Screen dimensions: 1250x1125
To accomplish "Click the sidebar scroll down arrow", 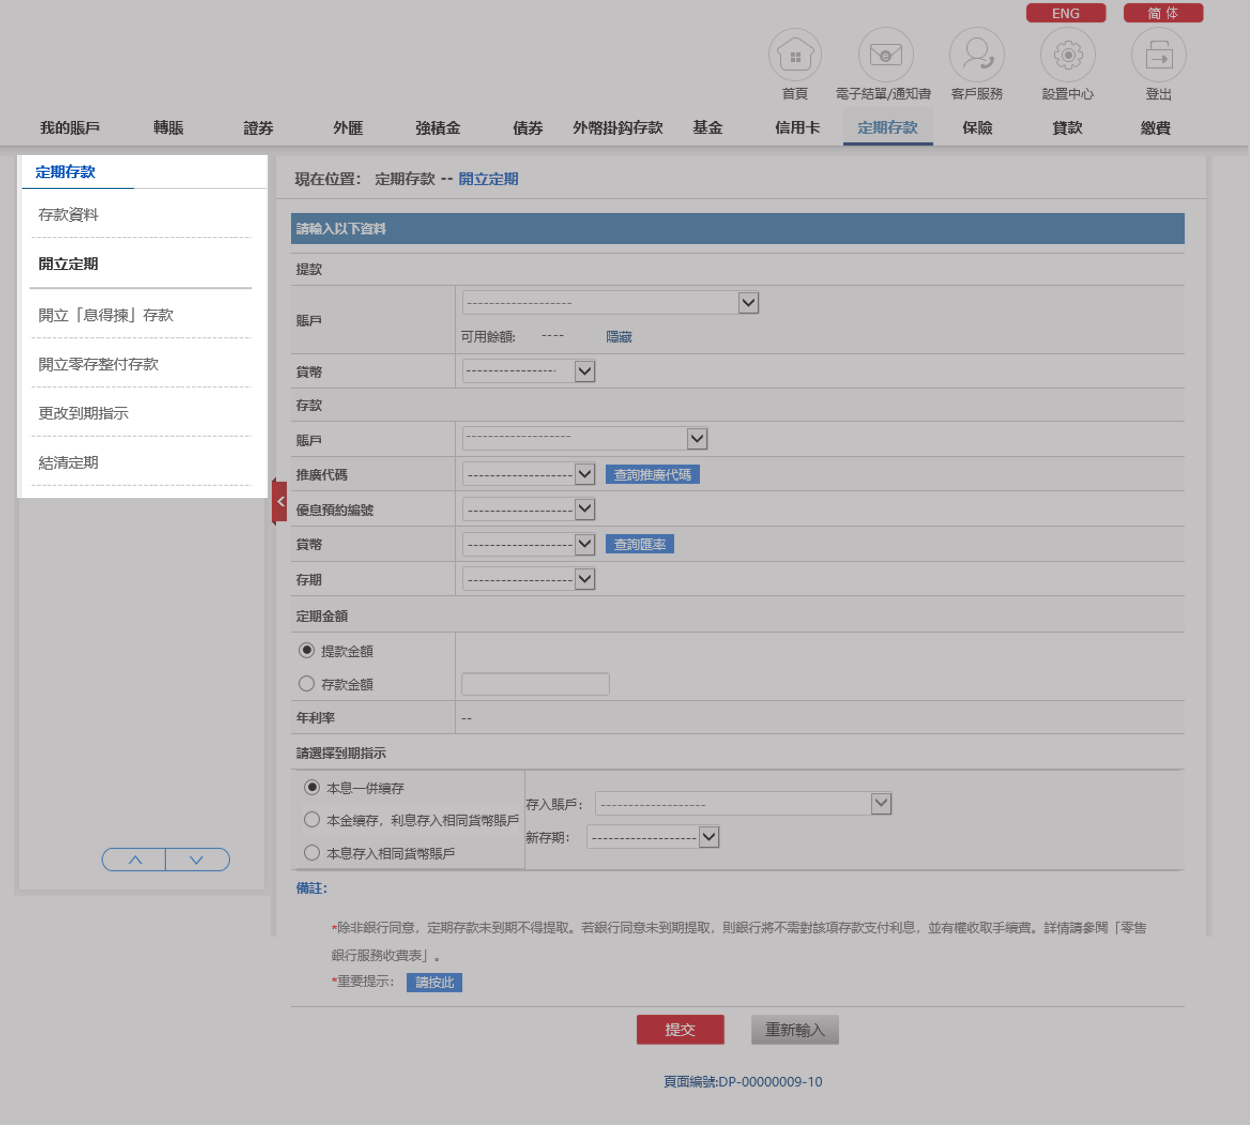I will (197, 860).
